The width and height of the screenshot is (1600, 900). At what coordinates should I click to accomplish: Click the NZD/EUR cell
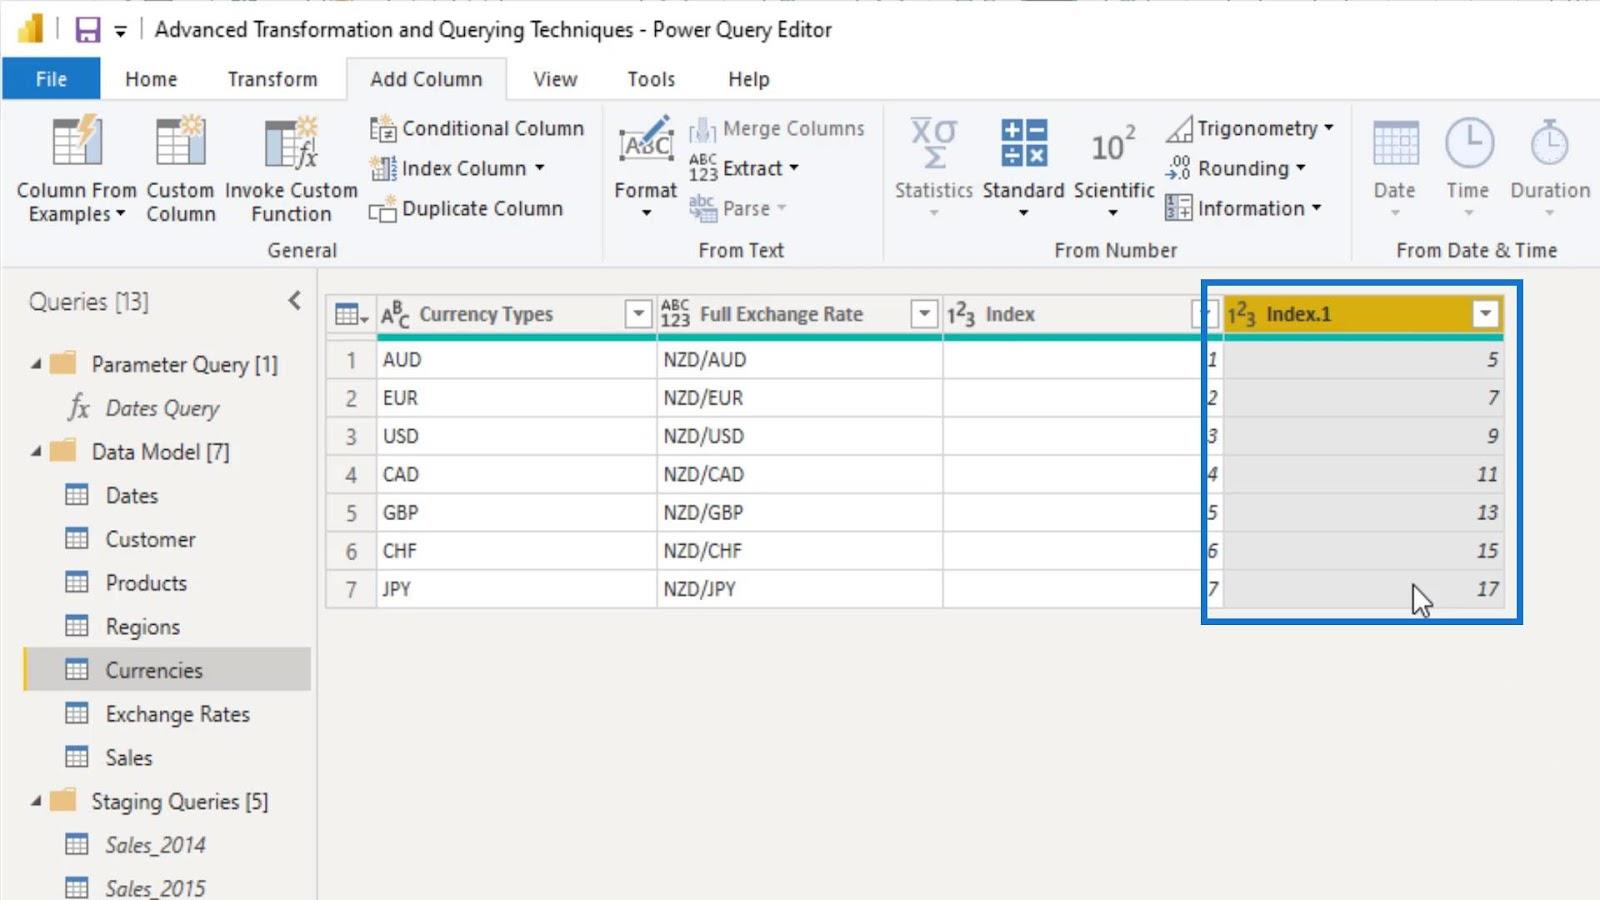pos(799,398)
